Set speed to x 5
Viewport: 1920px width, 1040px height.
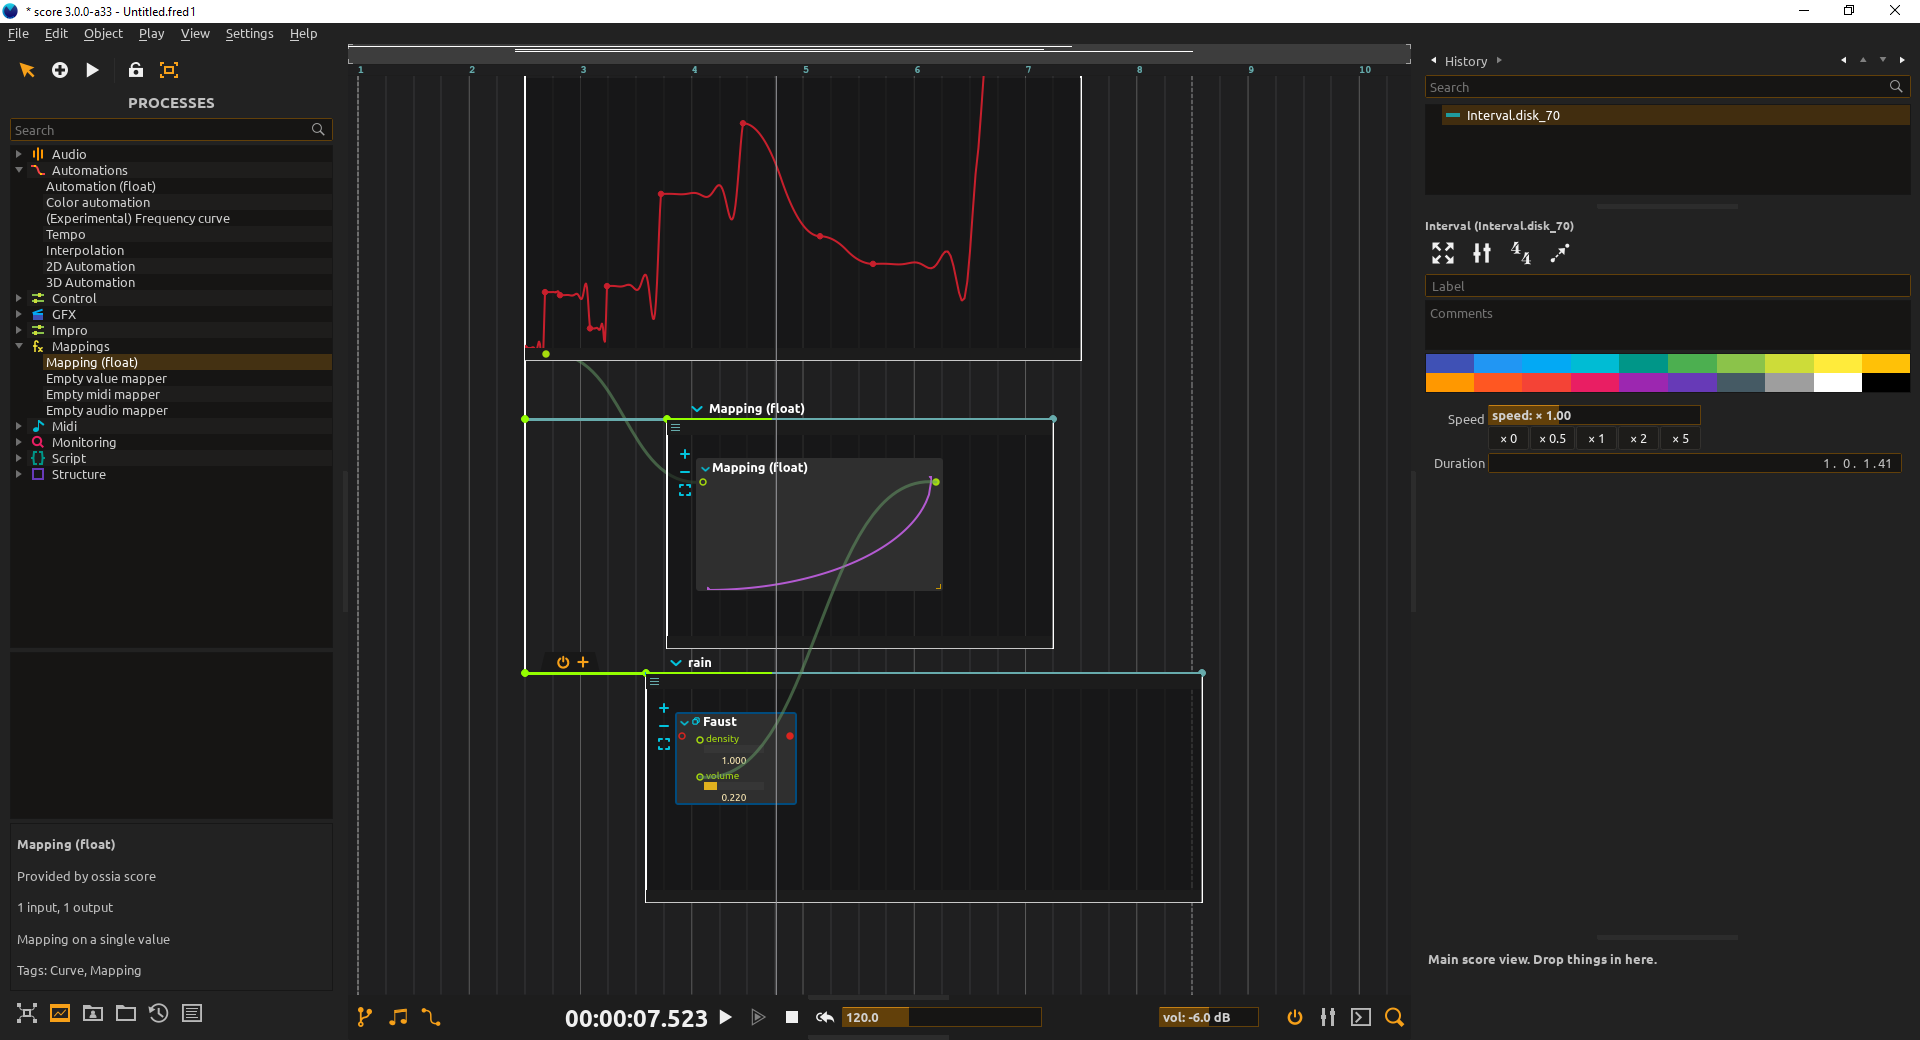[1680, 439]
